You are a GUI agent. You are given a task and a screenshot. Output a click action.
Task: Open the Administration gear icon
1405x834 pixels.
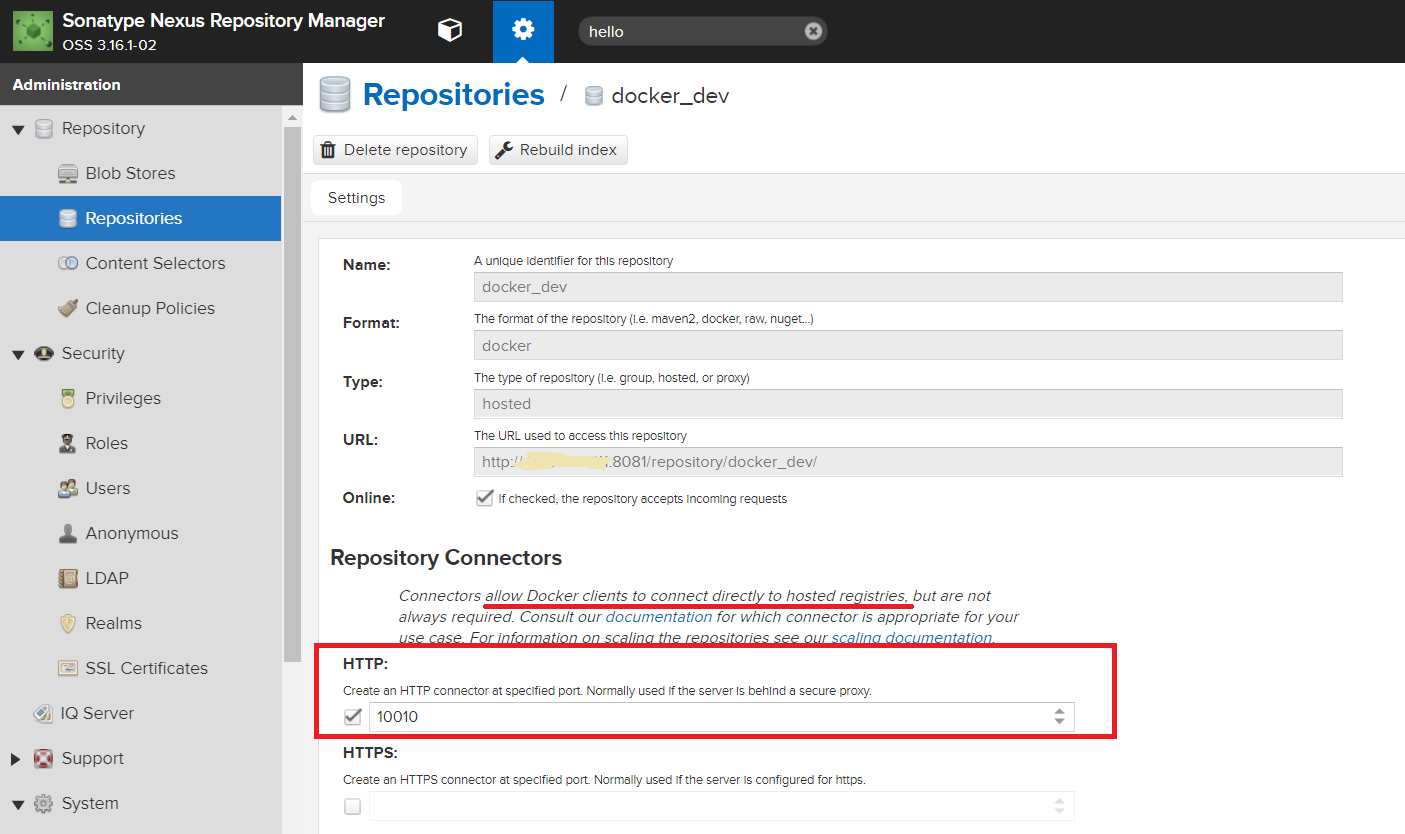coord(523,31)
